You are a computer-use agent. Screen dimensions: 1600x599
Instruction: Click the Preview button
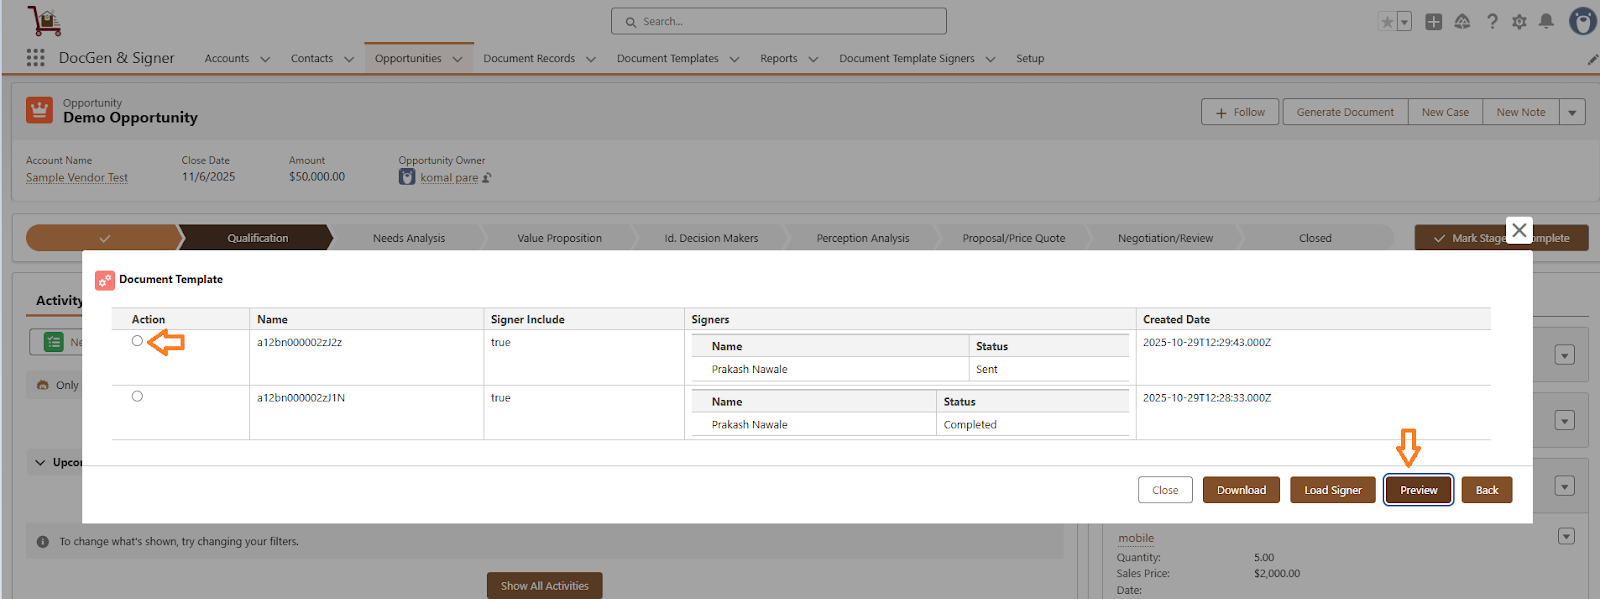coord(1418,490)
